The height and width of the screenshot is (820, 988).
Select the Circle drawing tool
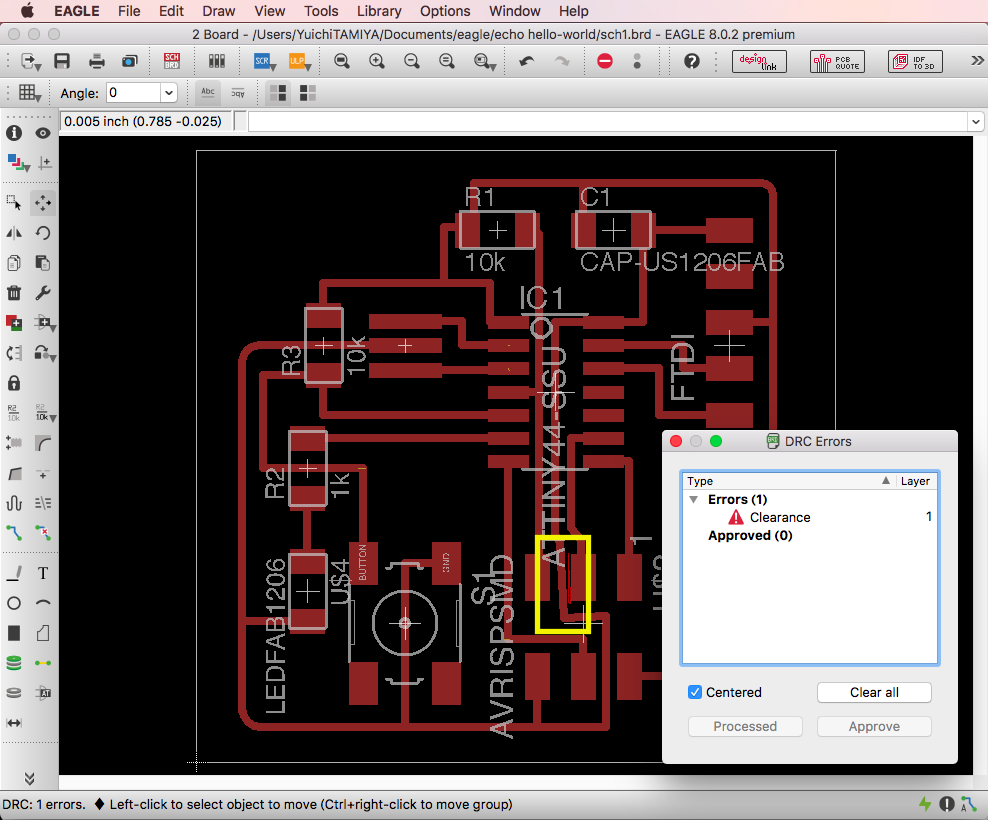coord(14,603)
